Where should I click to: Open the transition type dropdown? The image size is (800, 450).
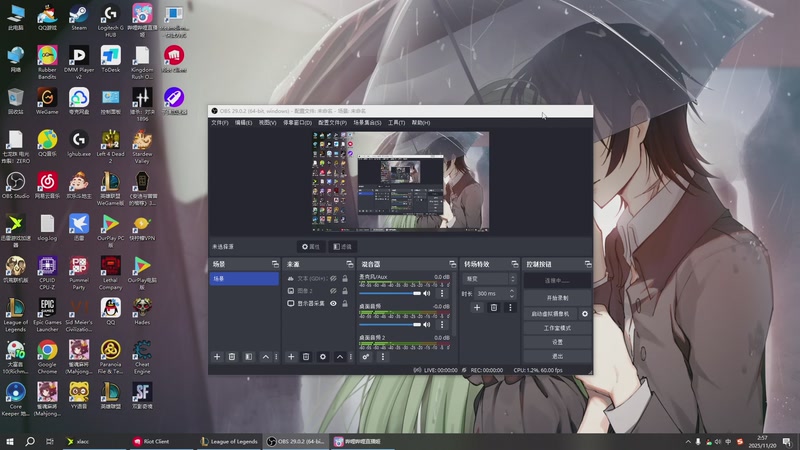[x=490, y=279]
